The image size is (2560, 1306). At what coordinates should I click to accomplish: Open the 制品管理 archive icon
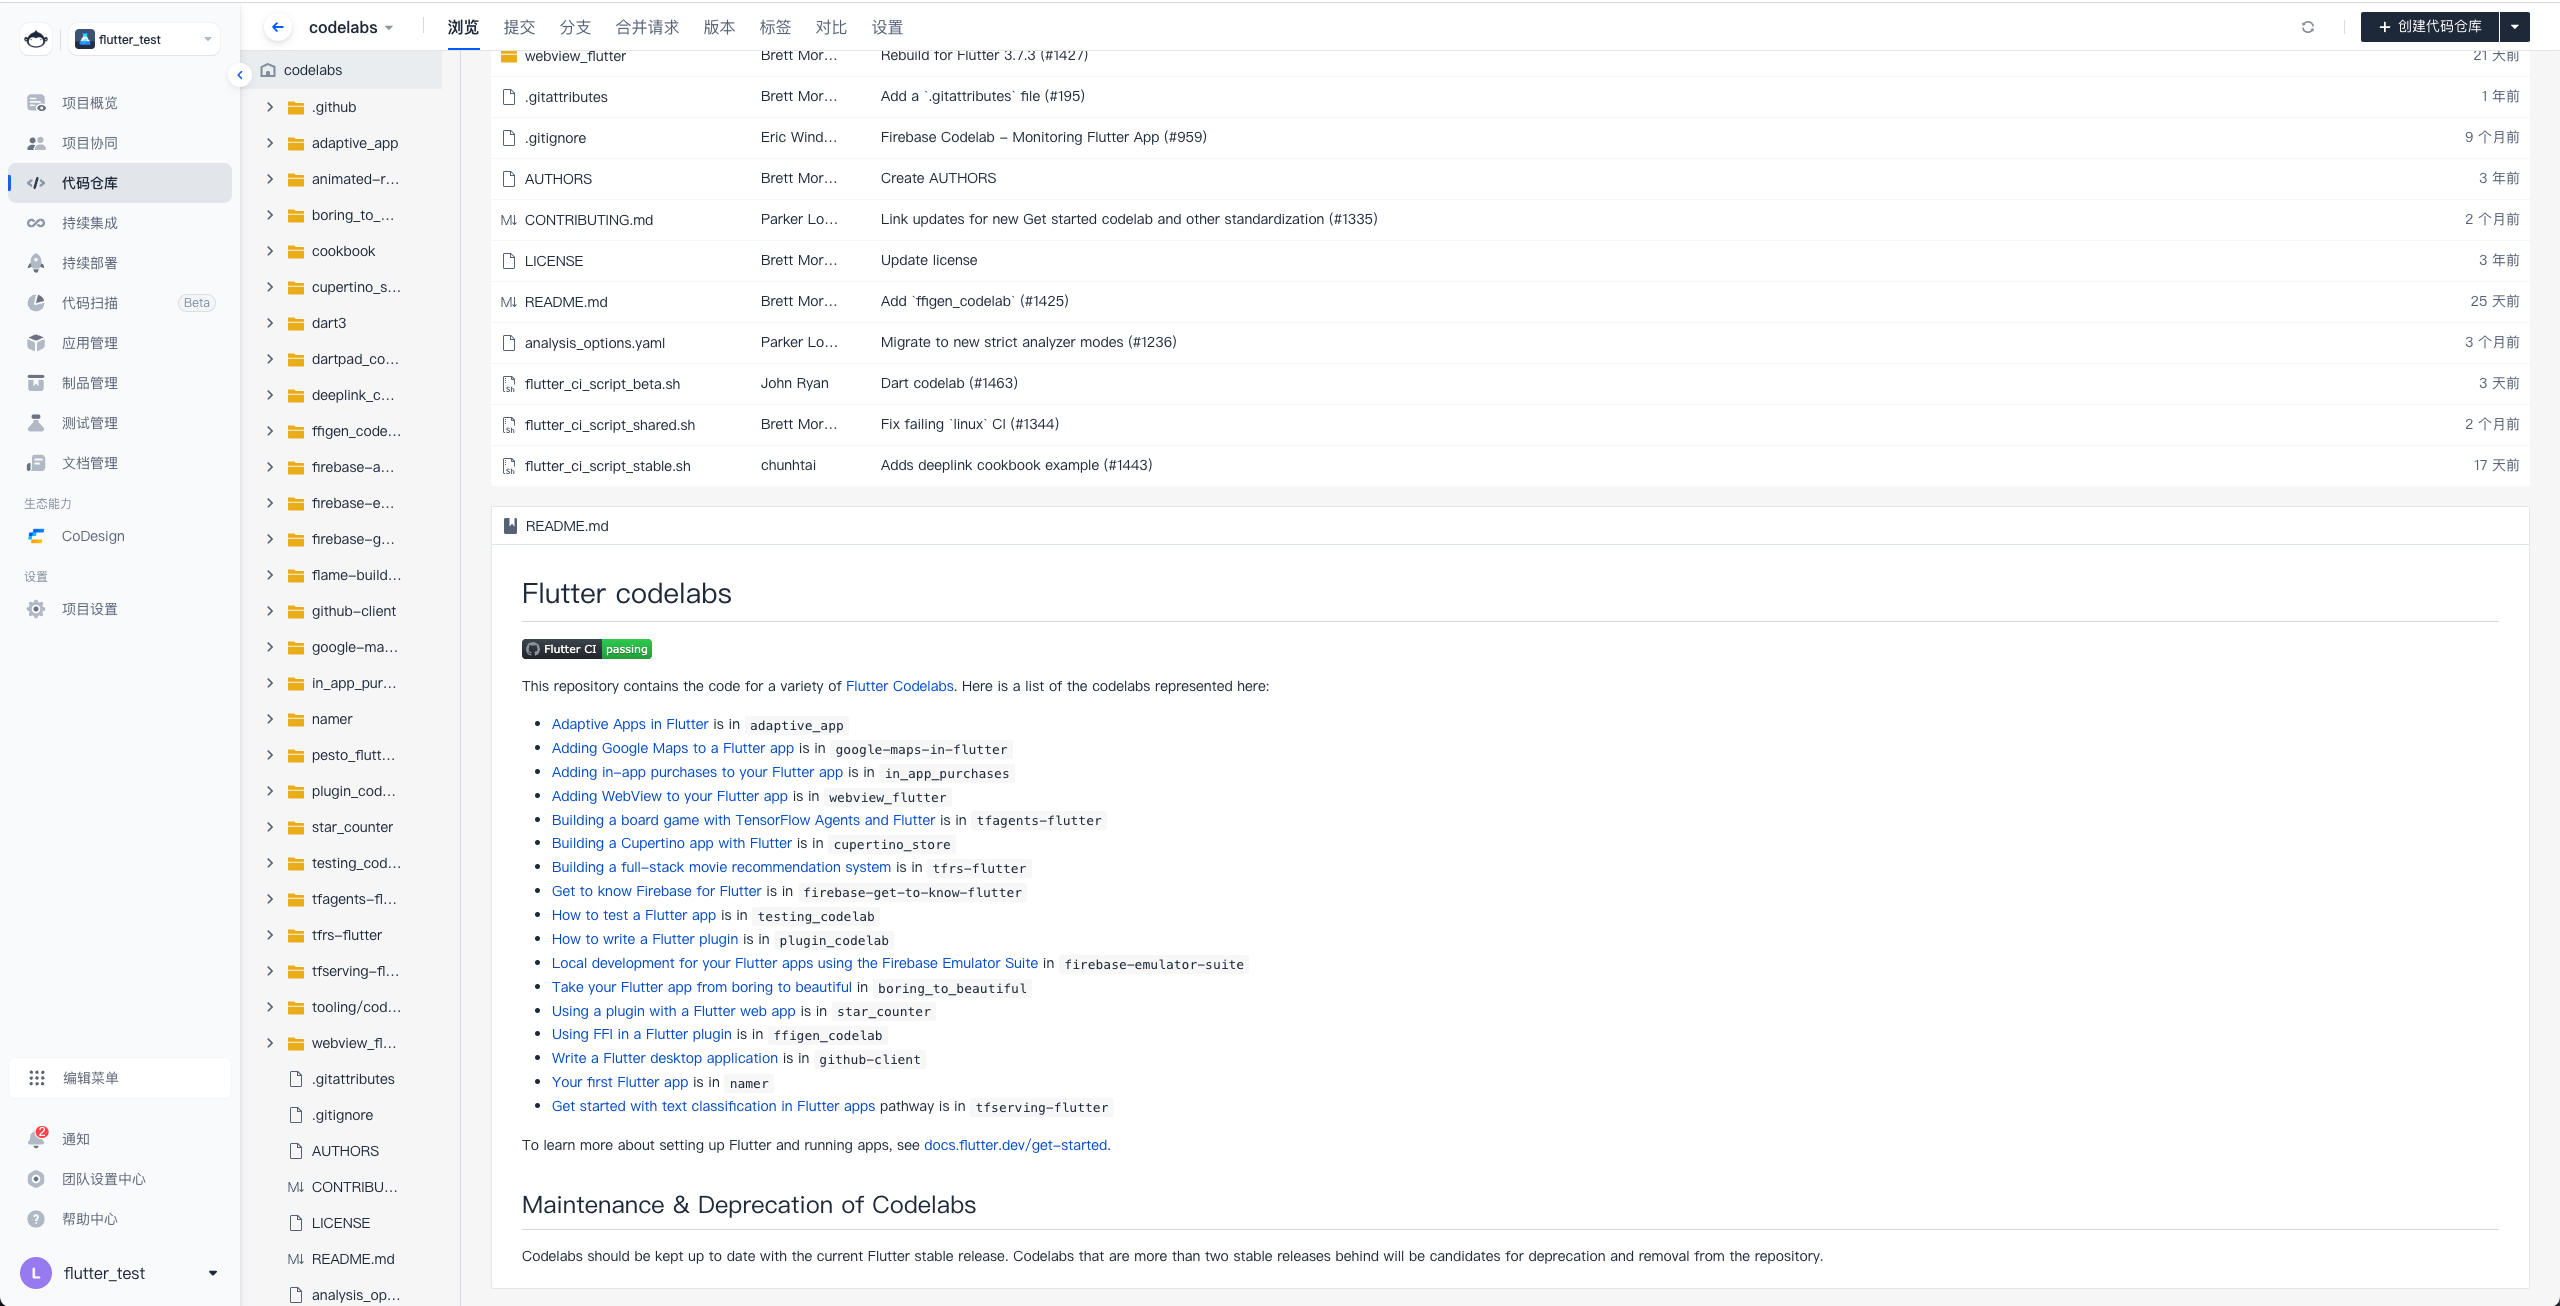point(36,383)
